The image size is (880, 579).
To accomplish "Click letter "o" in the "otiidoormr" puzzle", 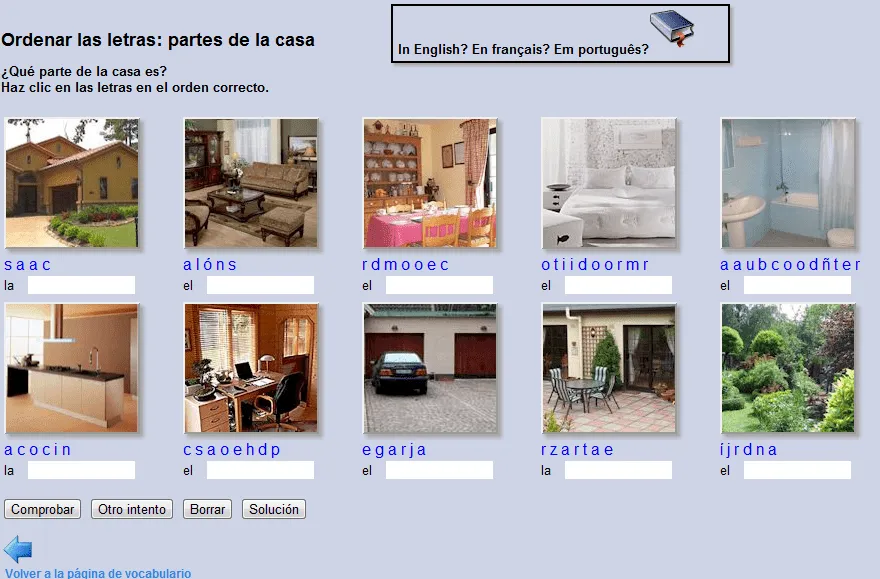I will pyautogui.click(x=544, y=264).
